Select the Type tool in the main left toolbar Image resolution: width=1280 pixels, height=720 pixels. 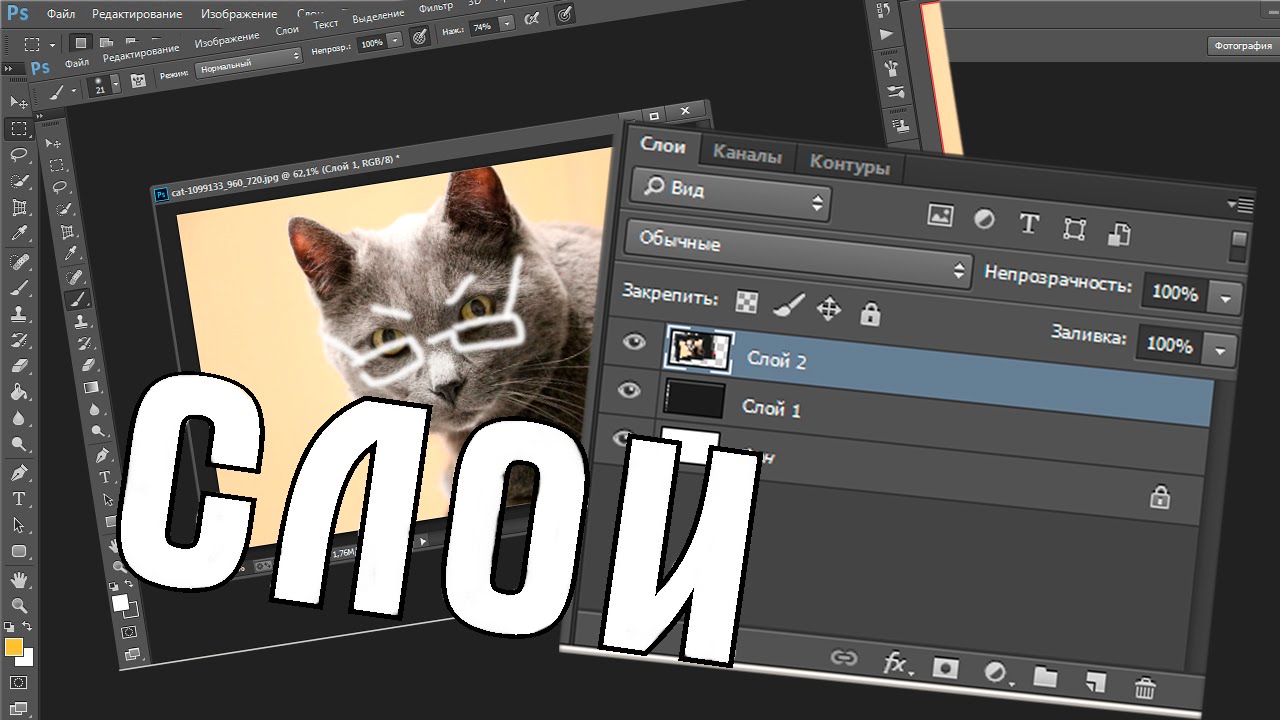(x=18, y=499)
